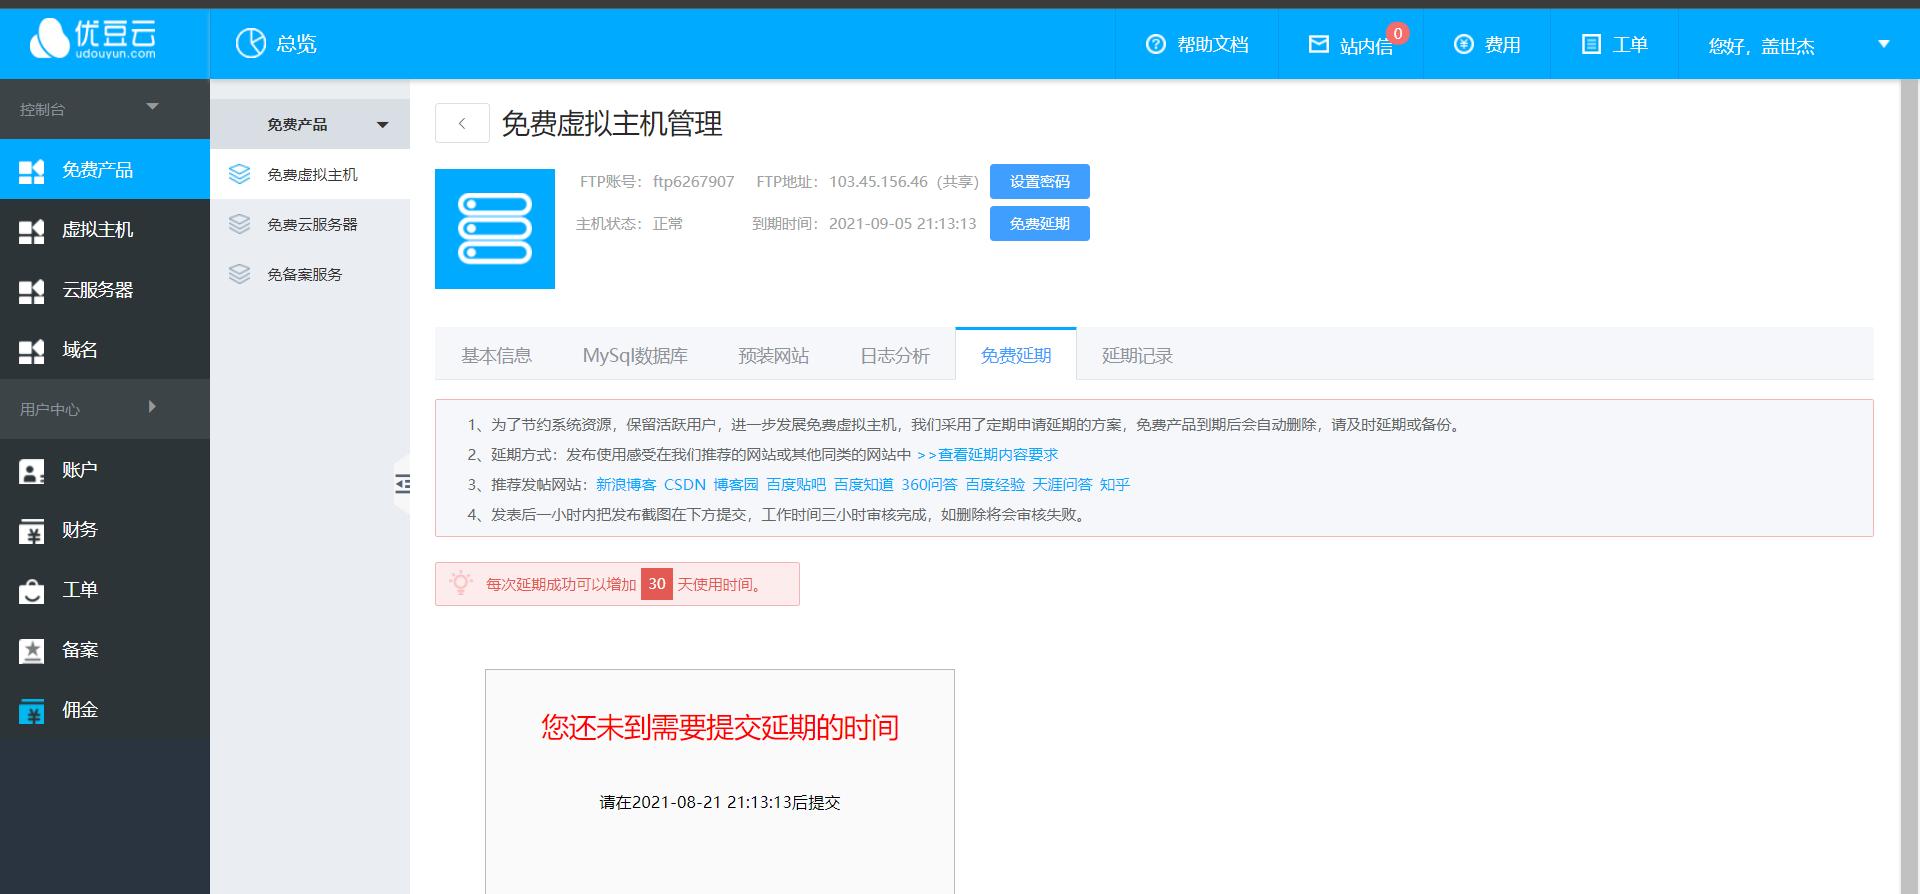Select 免费虚拟主机 in the submenu
Screen dimensions: 1920x894
(x=310, y=174)
